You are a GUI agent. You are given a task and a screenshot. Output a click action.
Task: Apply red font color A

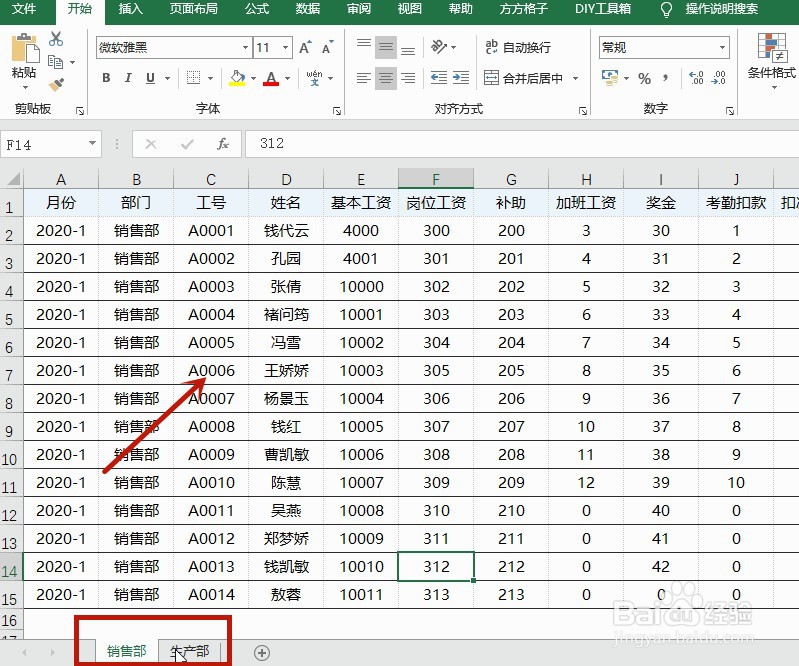pyautogui.click(x=271, y=78)
